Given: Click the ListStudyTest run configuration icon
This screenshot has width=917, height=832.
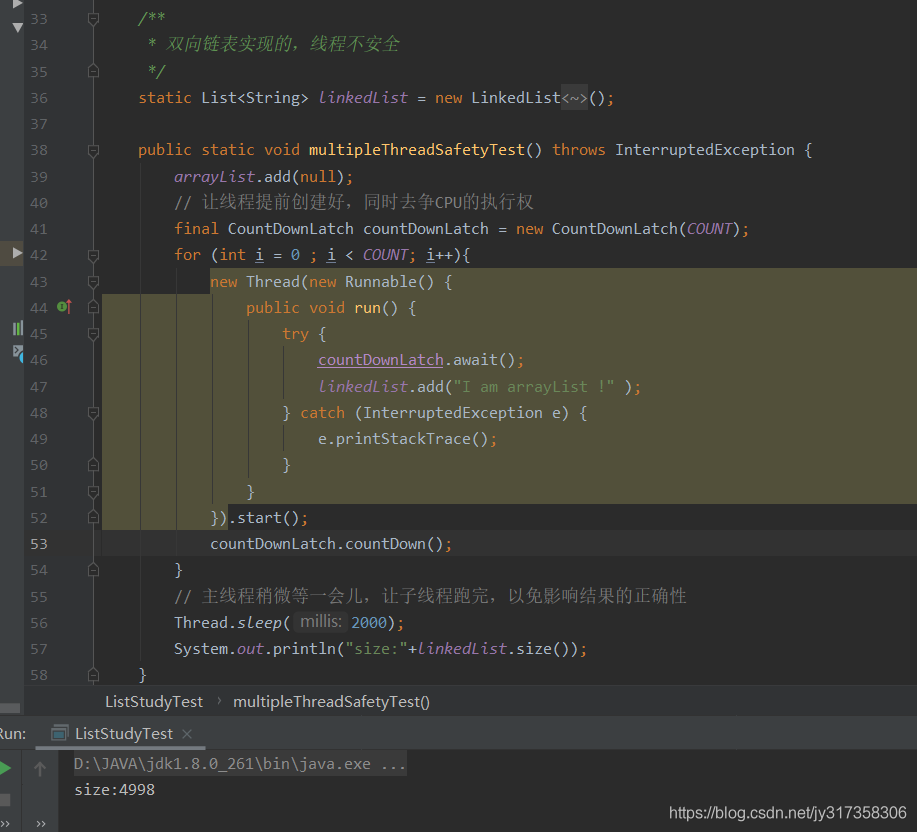Looking at the screenshot, I should point(59,733).
